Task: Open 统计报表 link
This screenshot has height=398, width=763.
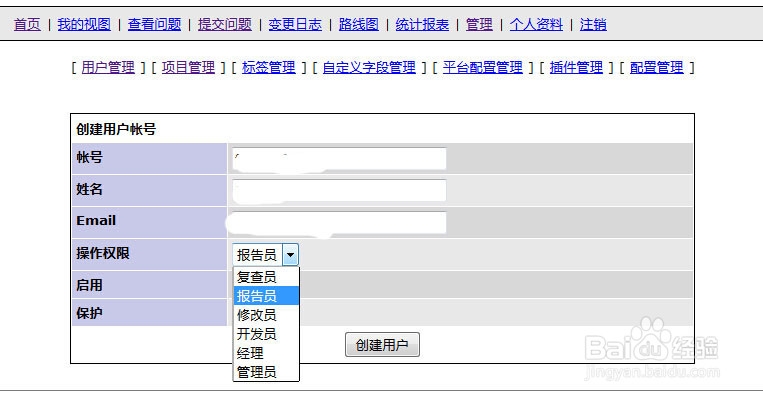Action: click(422, 24)
